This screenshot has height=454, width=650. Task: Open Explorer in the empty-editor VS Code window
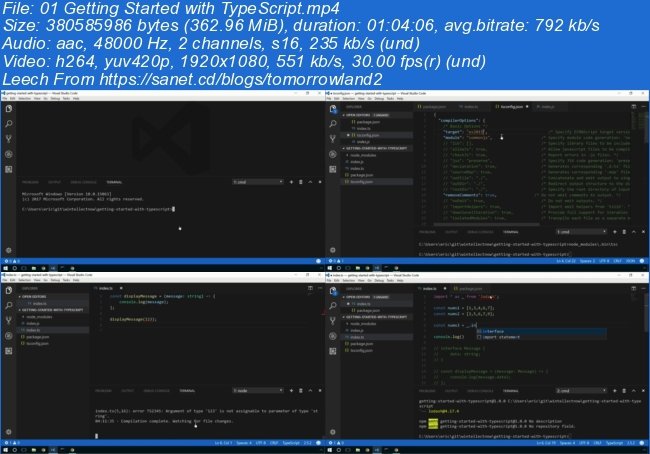tap(9, 109)
